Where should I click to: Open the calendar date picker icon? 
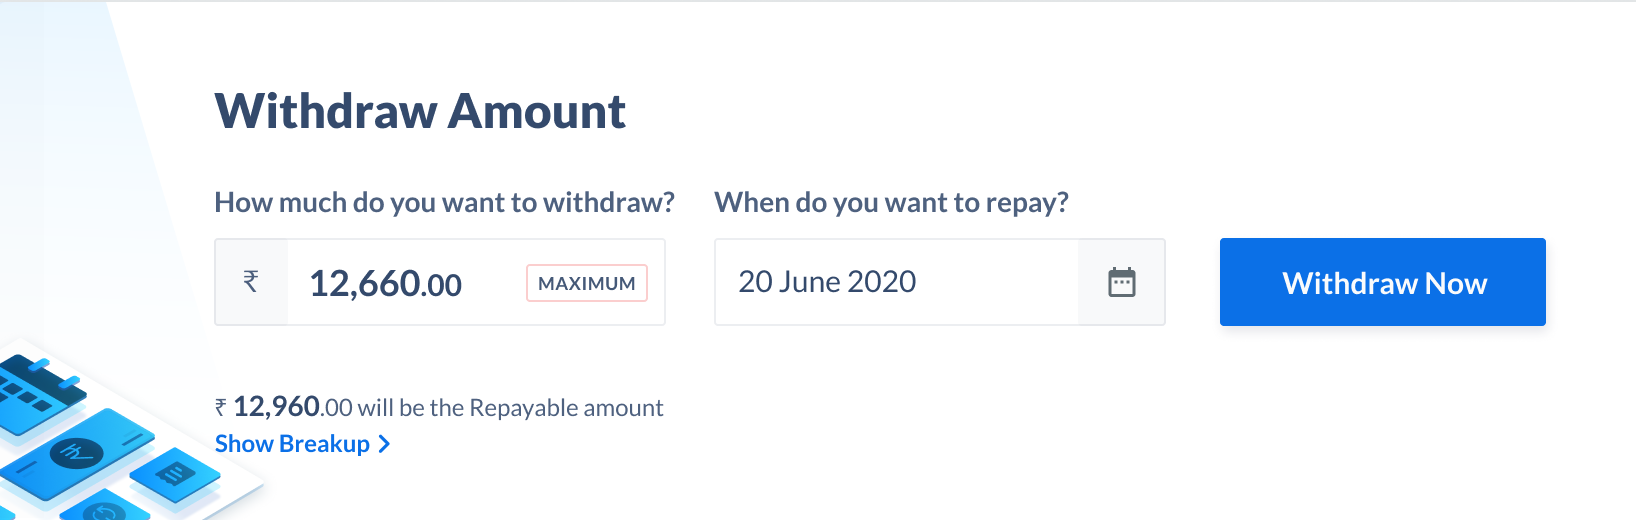(x=1122, y=282)
